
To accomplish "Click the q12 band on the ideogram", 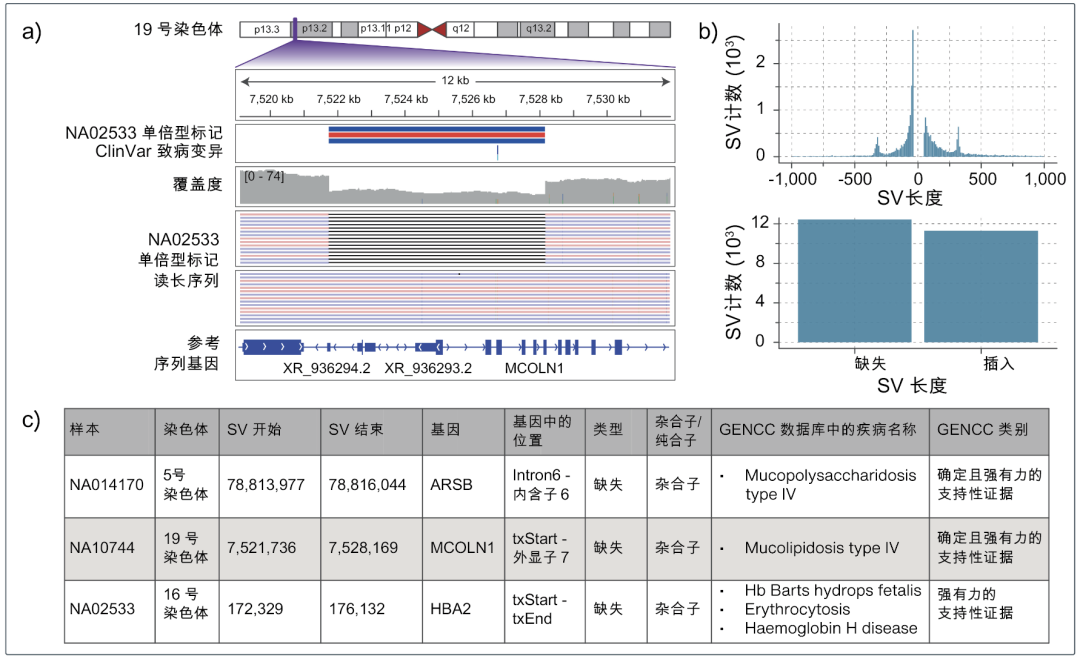I will 461,29.
